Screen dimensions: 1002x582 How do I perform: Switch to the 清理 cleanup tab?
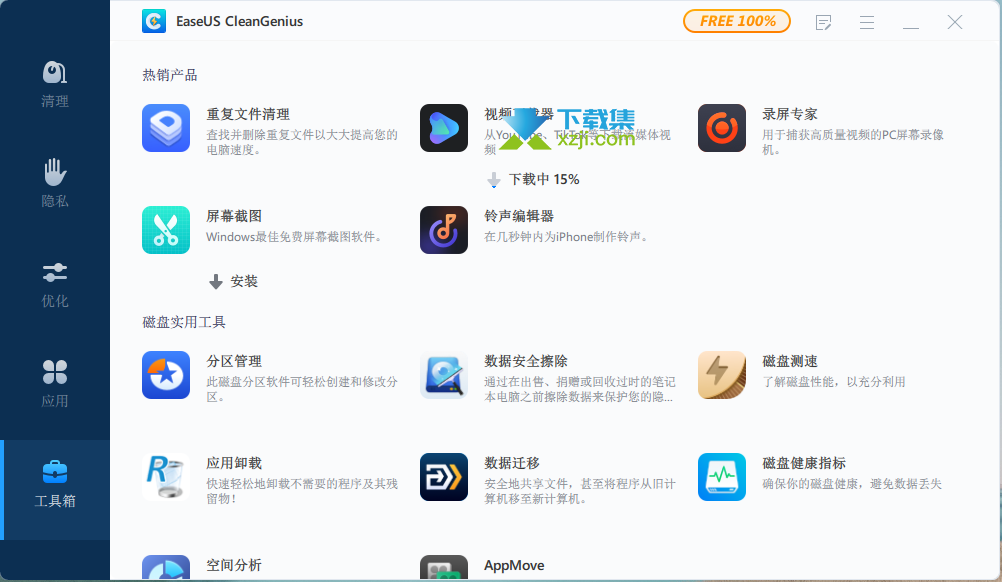[55, 84]
